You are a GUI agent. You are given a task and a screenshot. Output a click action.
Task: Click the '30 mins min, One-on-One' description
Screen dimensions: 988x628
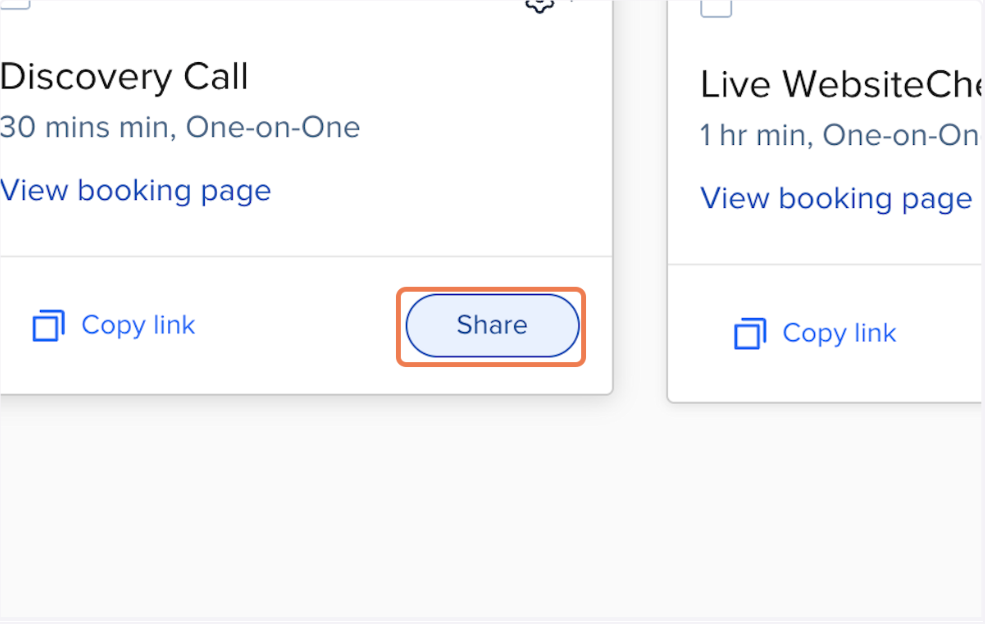tap(180, 128)
